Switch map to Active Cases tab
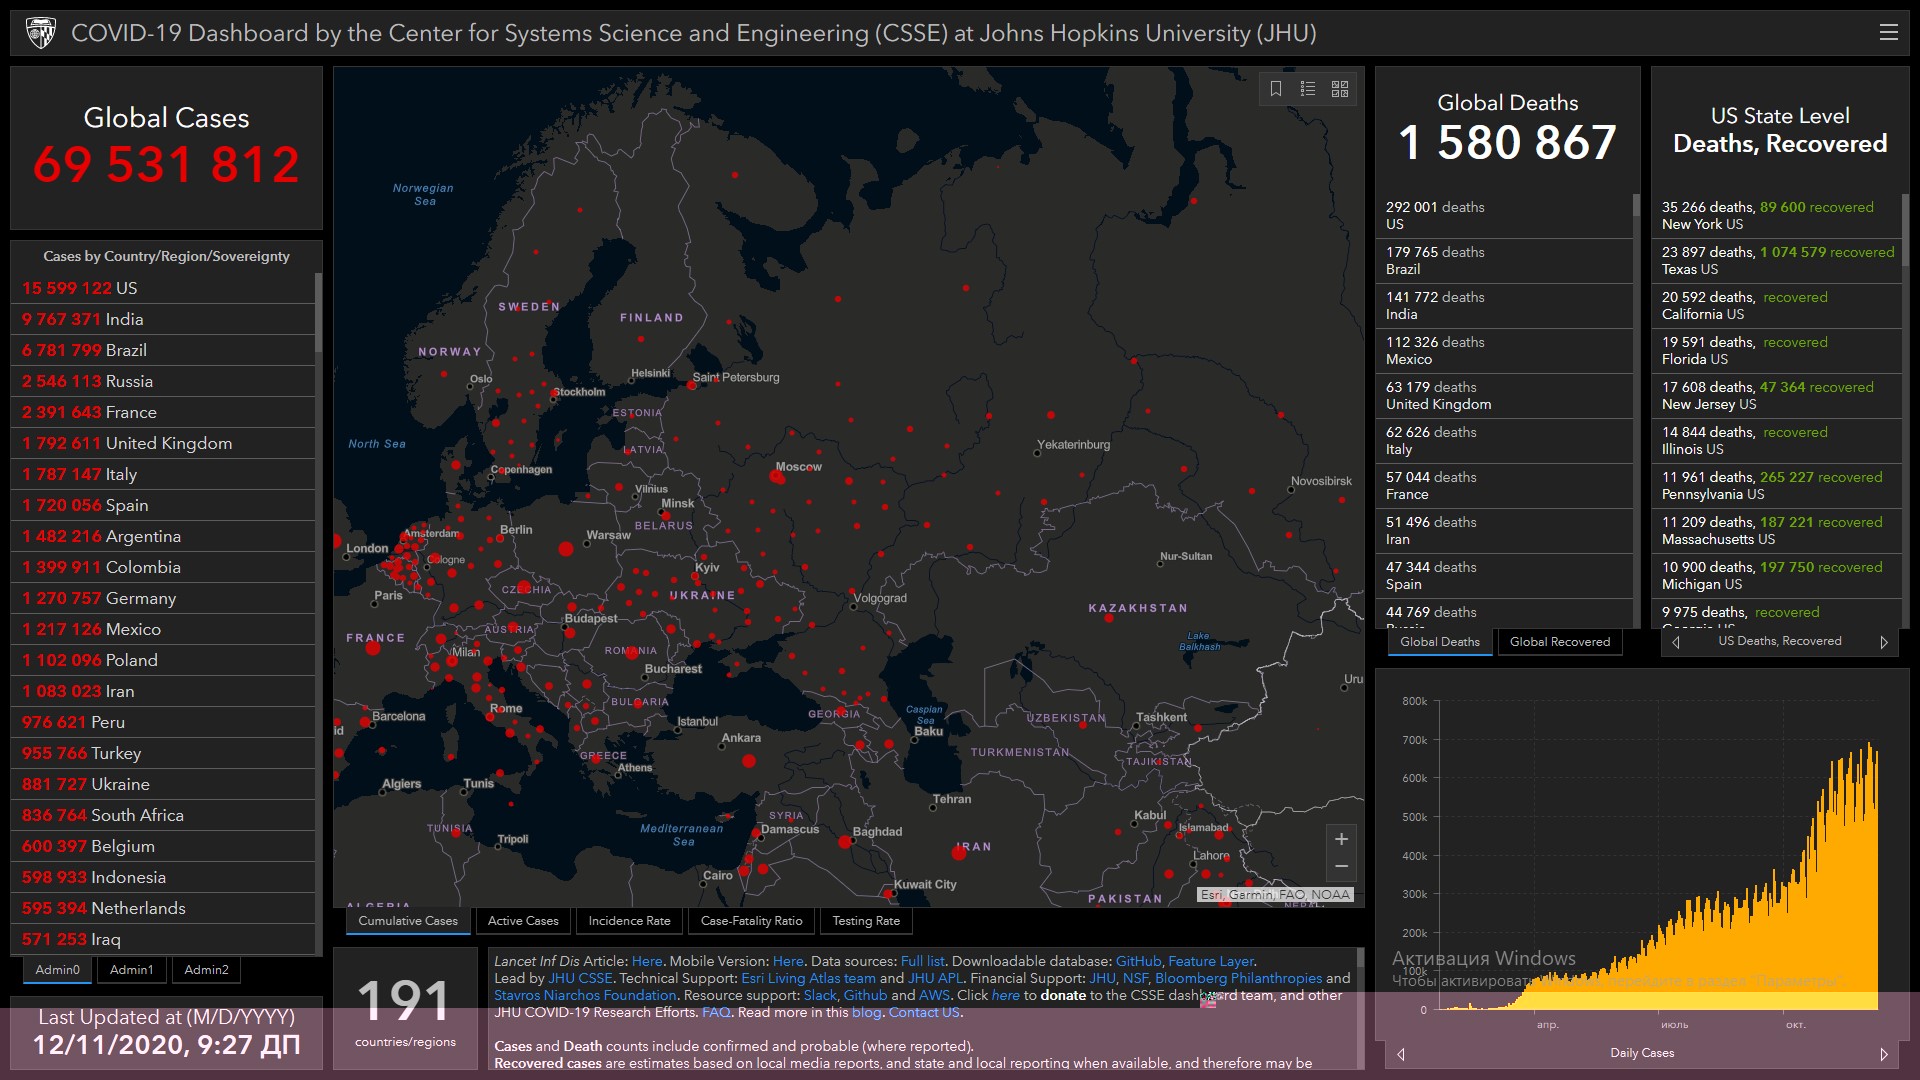The width and height of the screenshot is (1920, 1080). (523, 921)
